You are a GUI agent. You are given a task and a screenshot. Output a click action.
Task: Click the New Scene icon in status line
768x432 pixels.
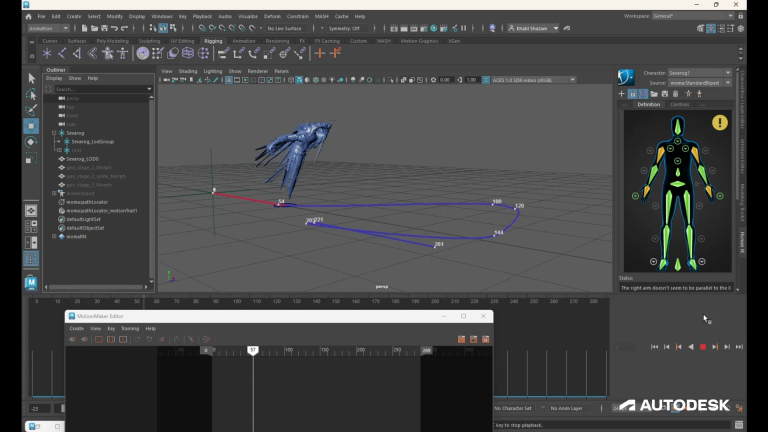[x=84, y=28]
